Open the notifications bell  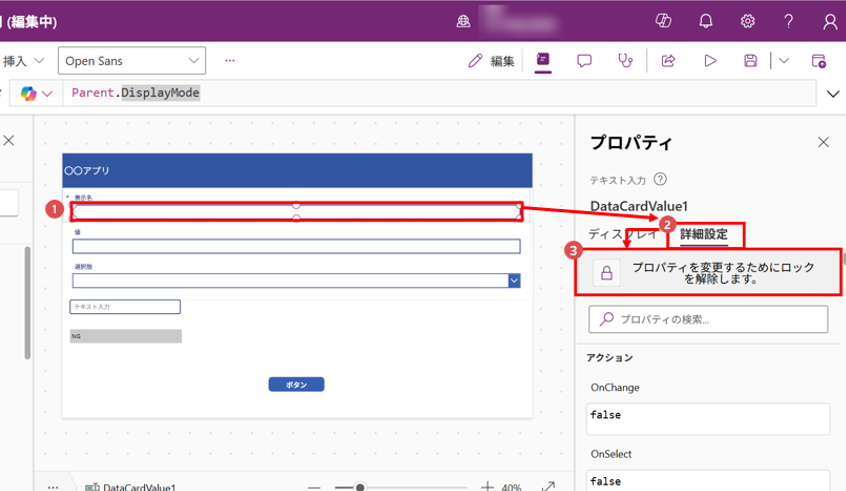tap(706, 21)
